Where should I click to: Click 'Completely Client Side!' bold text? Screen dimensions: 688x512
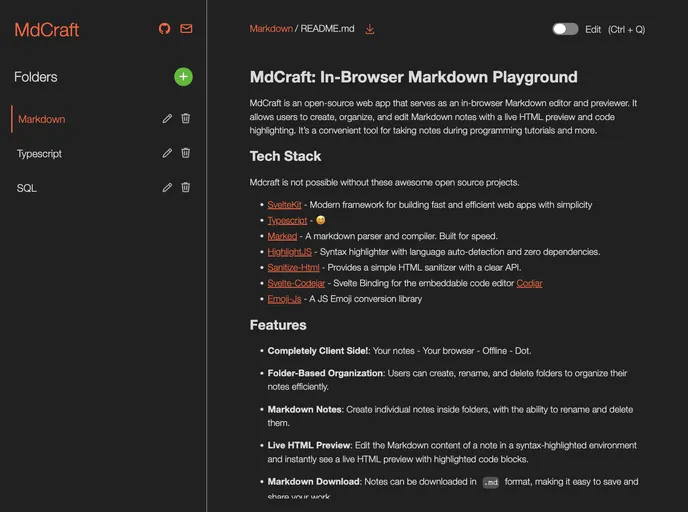click(x=319, y=351)
